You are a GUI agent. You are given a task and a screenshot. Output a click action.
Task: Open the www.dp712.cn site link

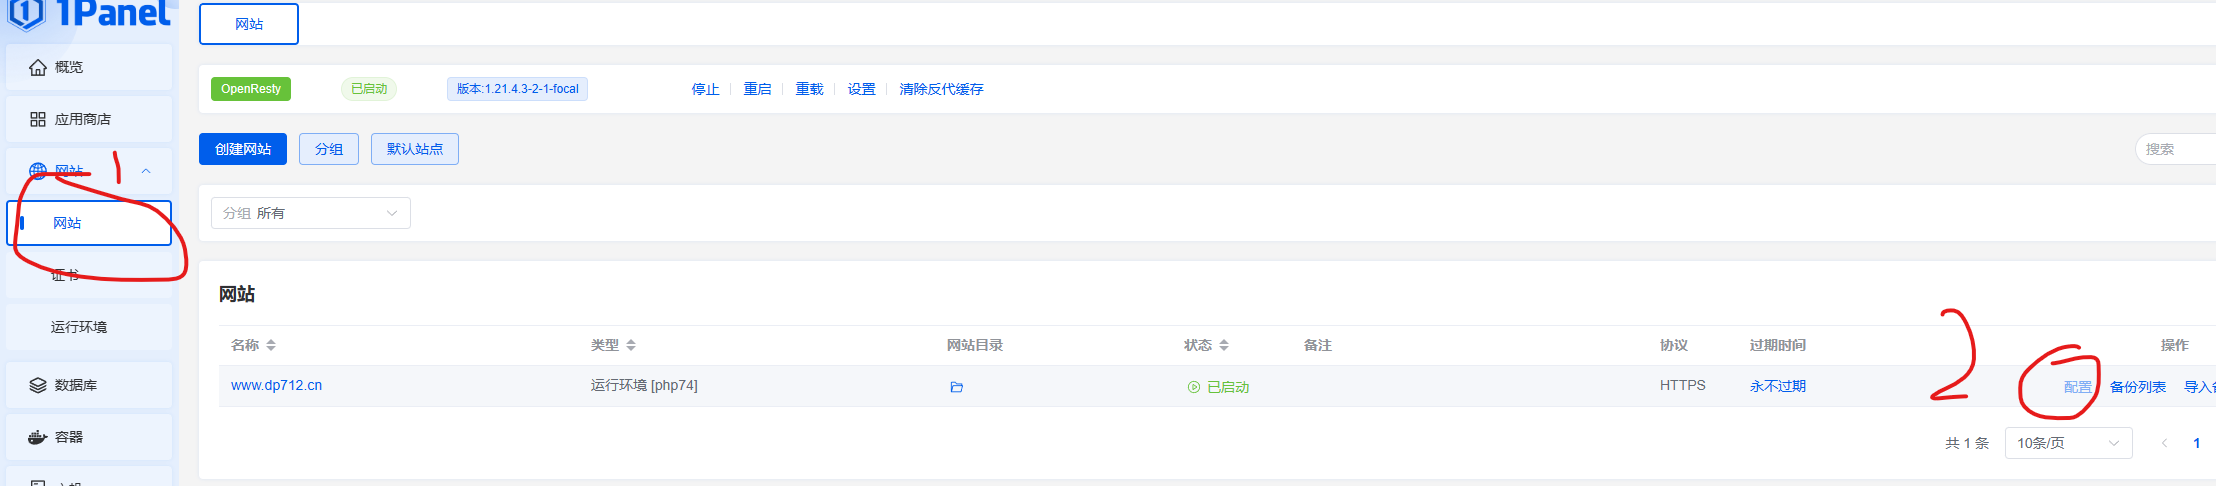[x=276, y=385]
